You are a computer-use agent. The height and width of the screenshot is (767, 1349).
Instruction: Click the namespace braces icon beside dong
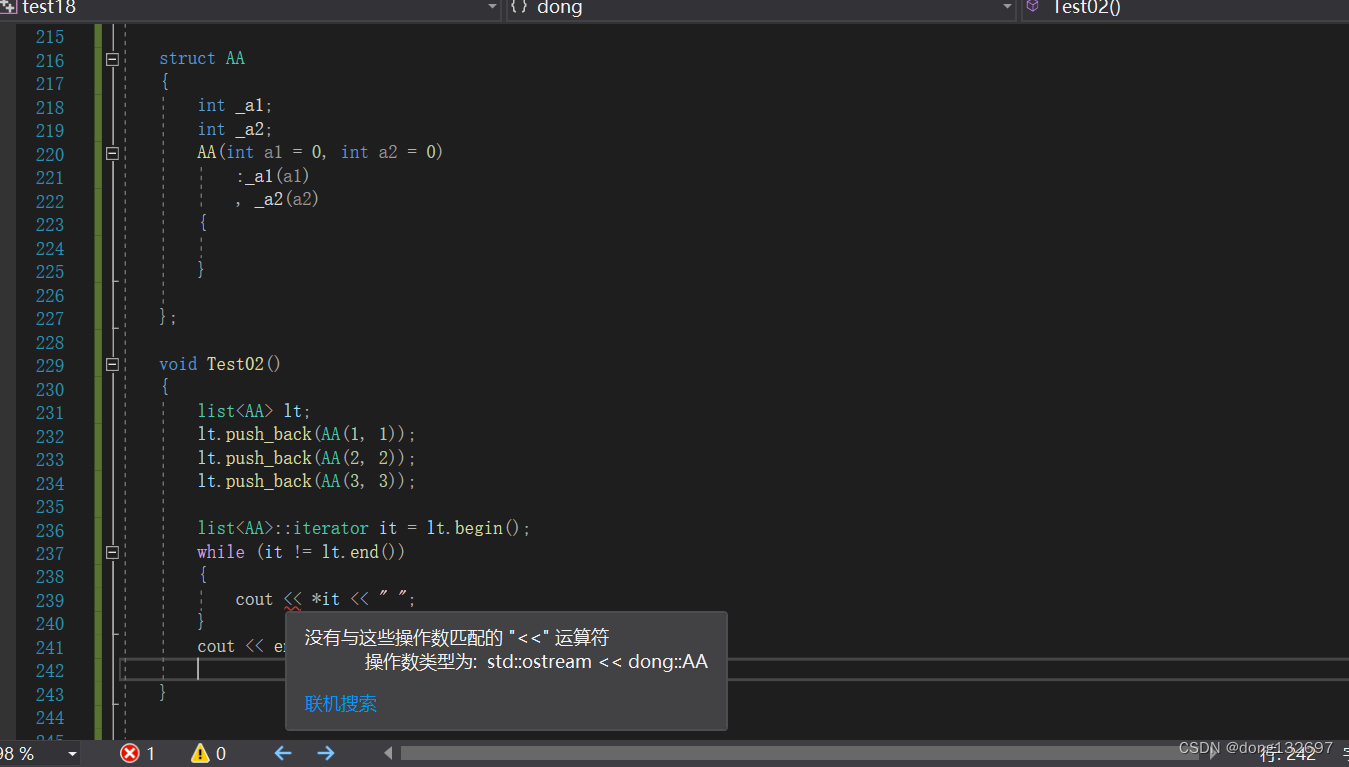point(518,7)
